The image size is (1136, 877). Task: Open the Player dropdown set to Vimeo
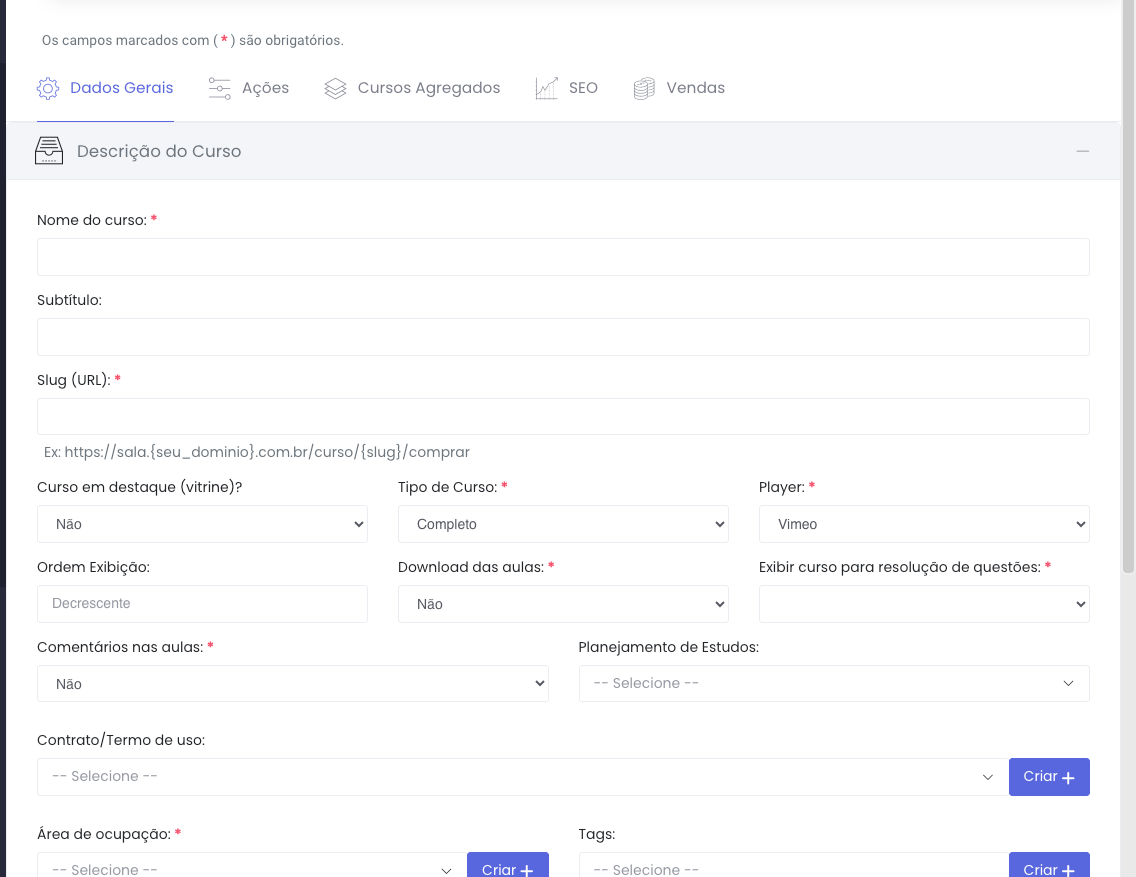click(x=924, y=524)
